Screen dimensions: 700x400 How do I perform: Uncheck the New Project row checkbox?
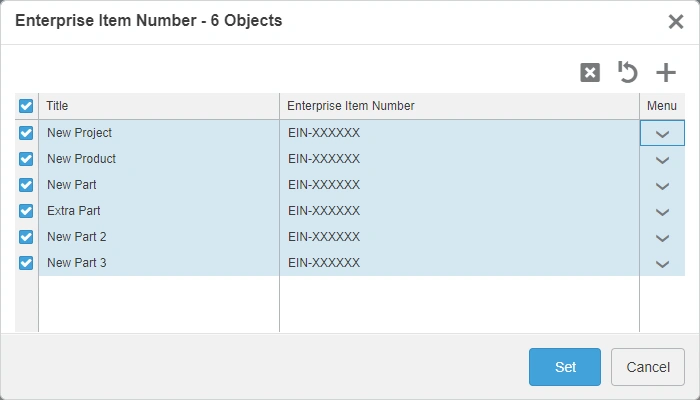pyautogui.click(x=27, y=132)
